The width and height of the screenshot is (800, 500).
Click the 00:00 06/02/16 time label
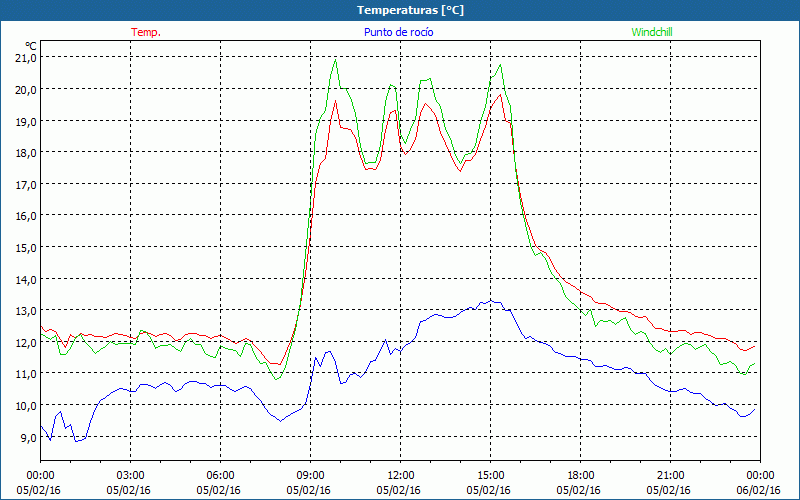click(759, 483)
